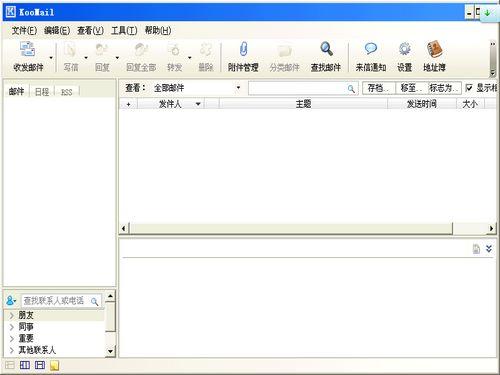The image size is (500, 375).
Task: Sort by 发件人 column header
Action: [170, 104]
